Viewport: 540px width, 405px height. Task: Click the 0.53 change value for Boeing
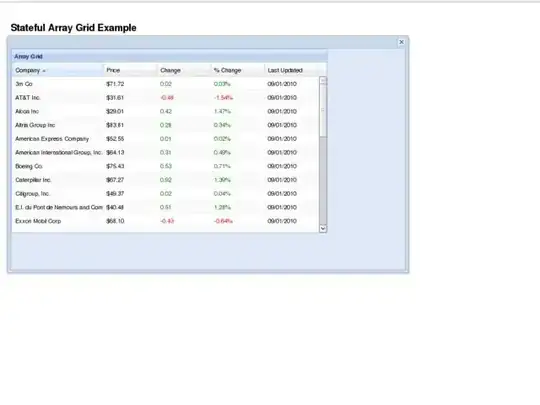(x=166, y=166)
